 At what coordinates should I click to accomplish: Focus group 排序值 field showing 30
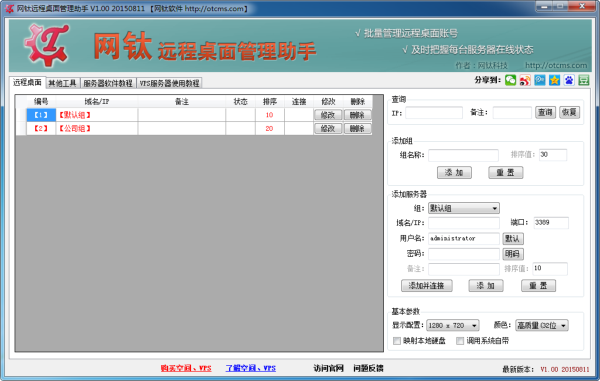click(553, 155)
